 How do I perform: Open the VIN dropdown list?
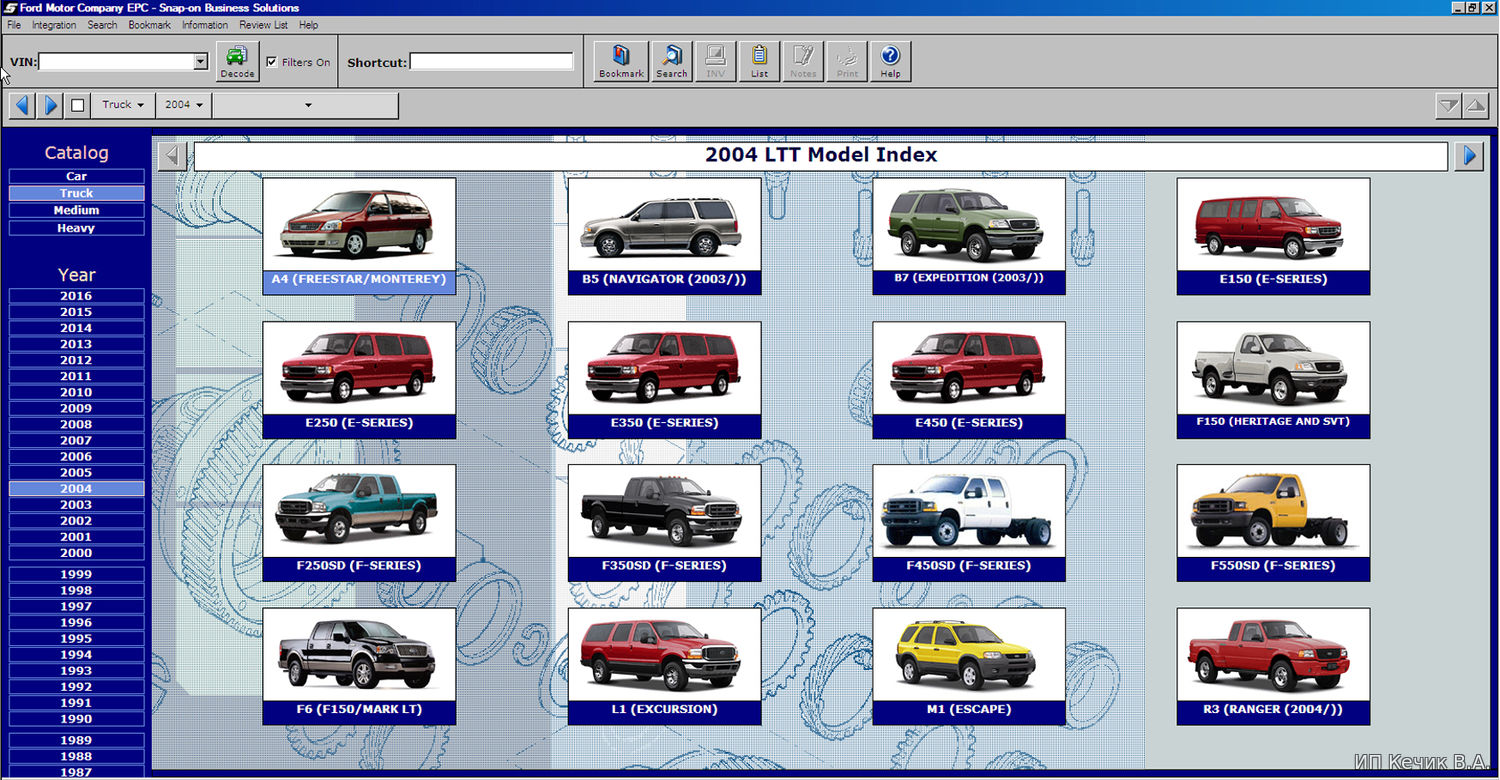click(x=200, y=62)
